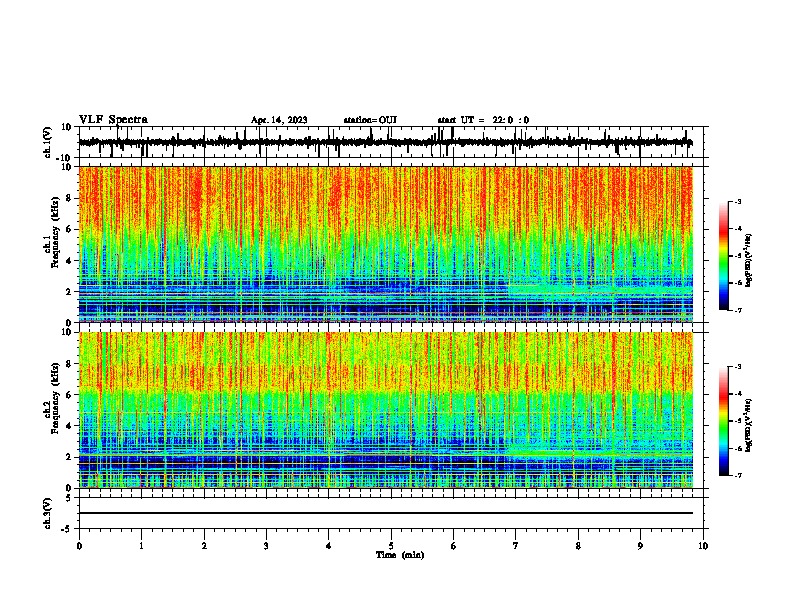Viewport: 792px width, 612px height.
Task: Click the "VLF Spectra" title text
Action: pyautogui.click(x=113, y=120)
